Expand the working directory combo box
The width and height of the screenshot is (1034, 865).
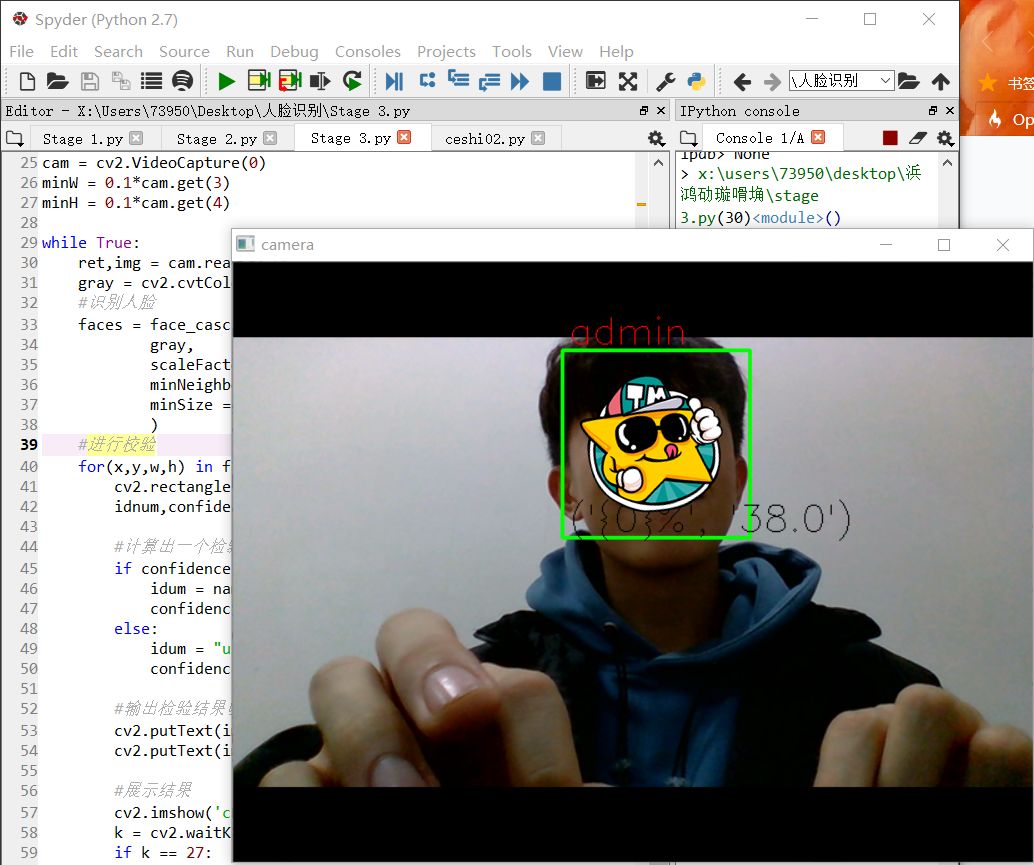click(x=841, y=81)
